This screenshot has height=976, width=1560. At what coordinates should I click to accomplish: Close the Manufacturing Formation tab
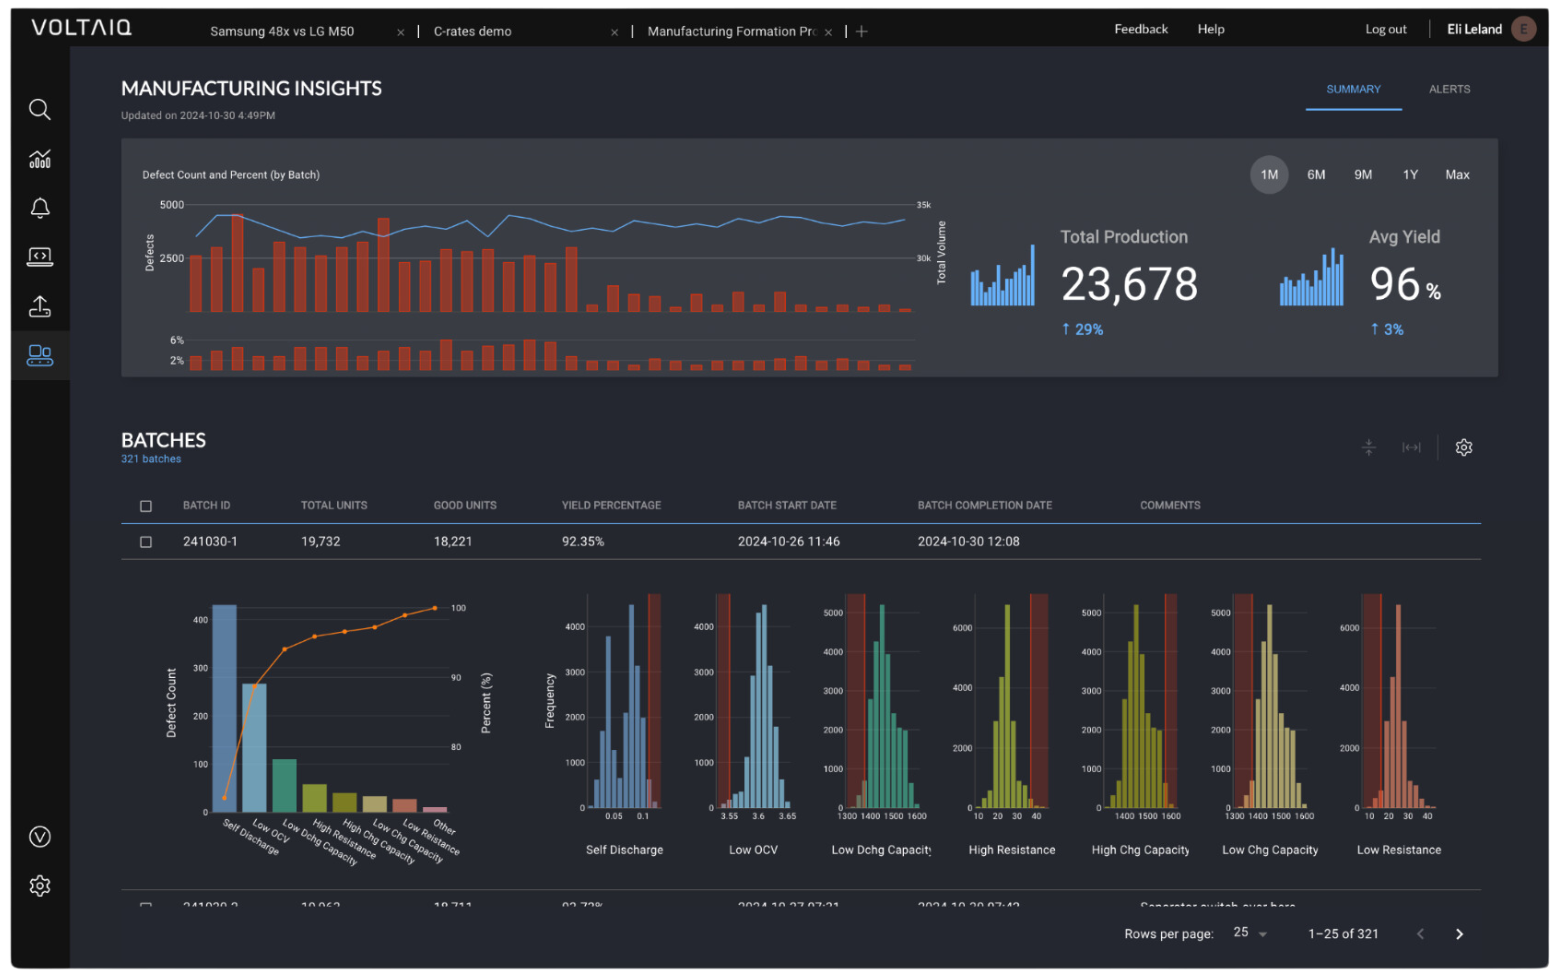pyautogui.click(x=828, y=32)
